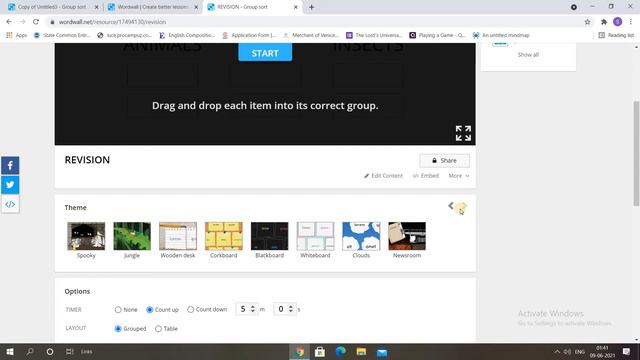This screenshot has height=360, width=640.
Task: Adjust the seconds stepper arrows
Action: tap(291, 309)
